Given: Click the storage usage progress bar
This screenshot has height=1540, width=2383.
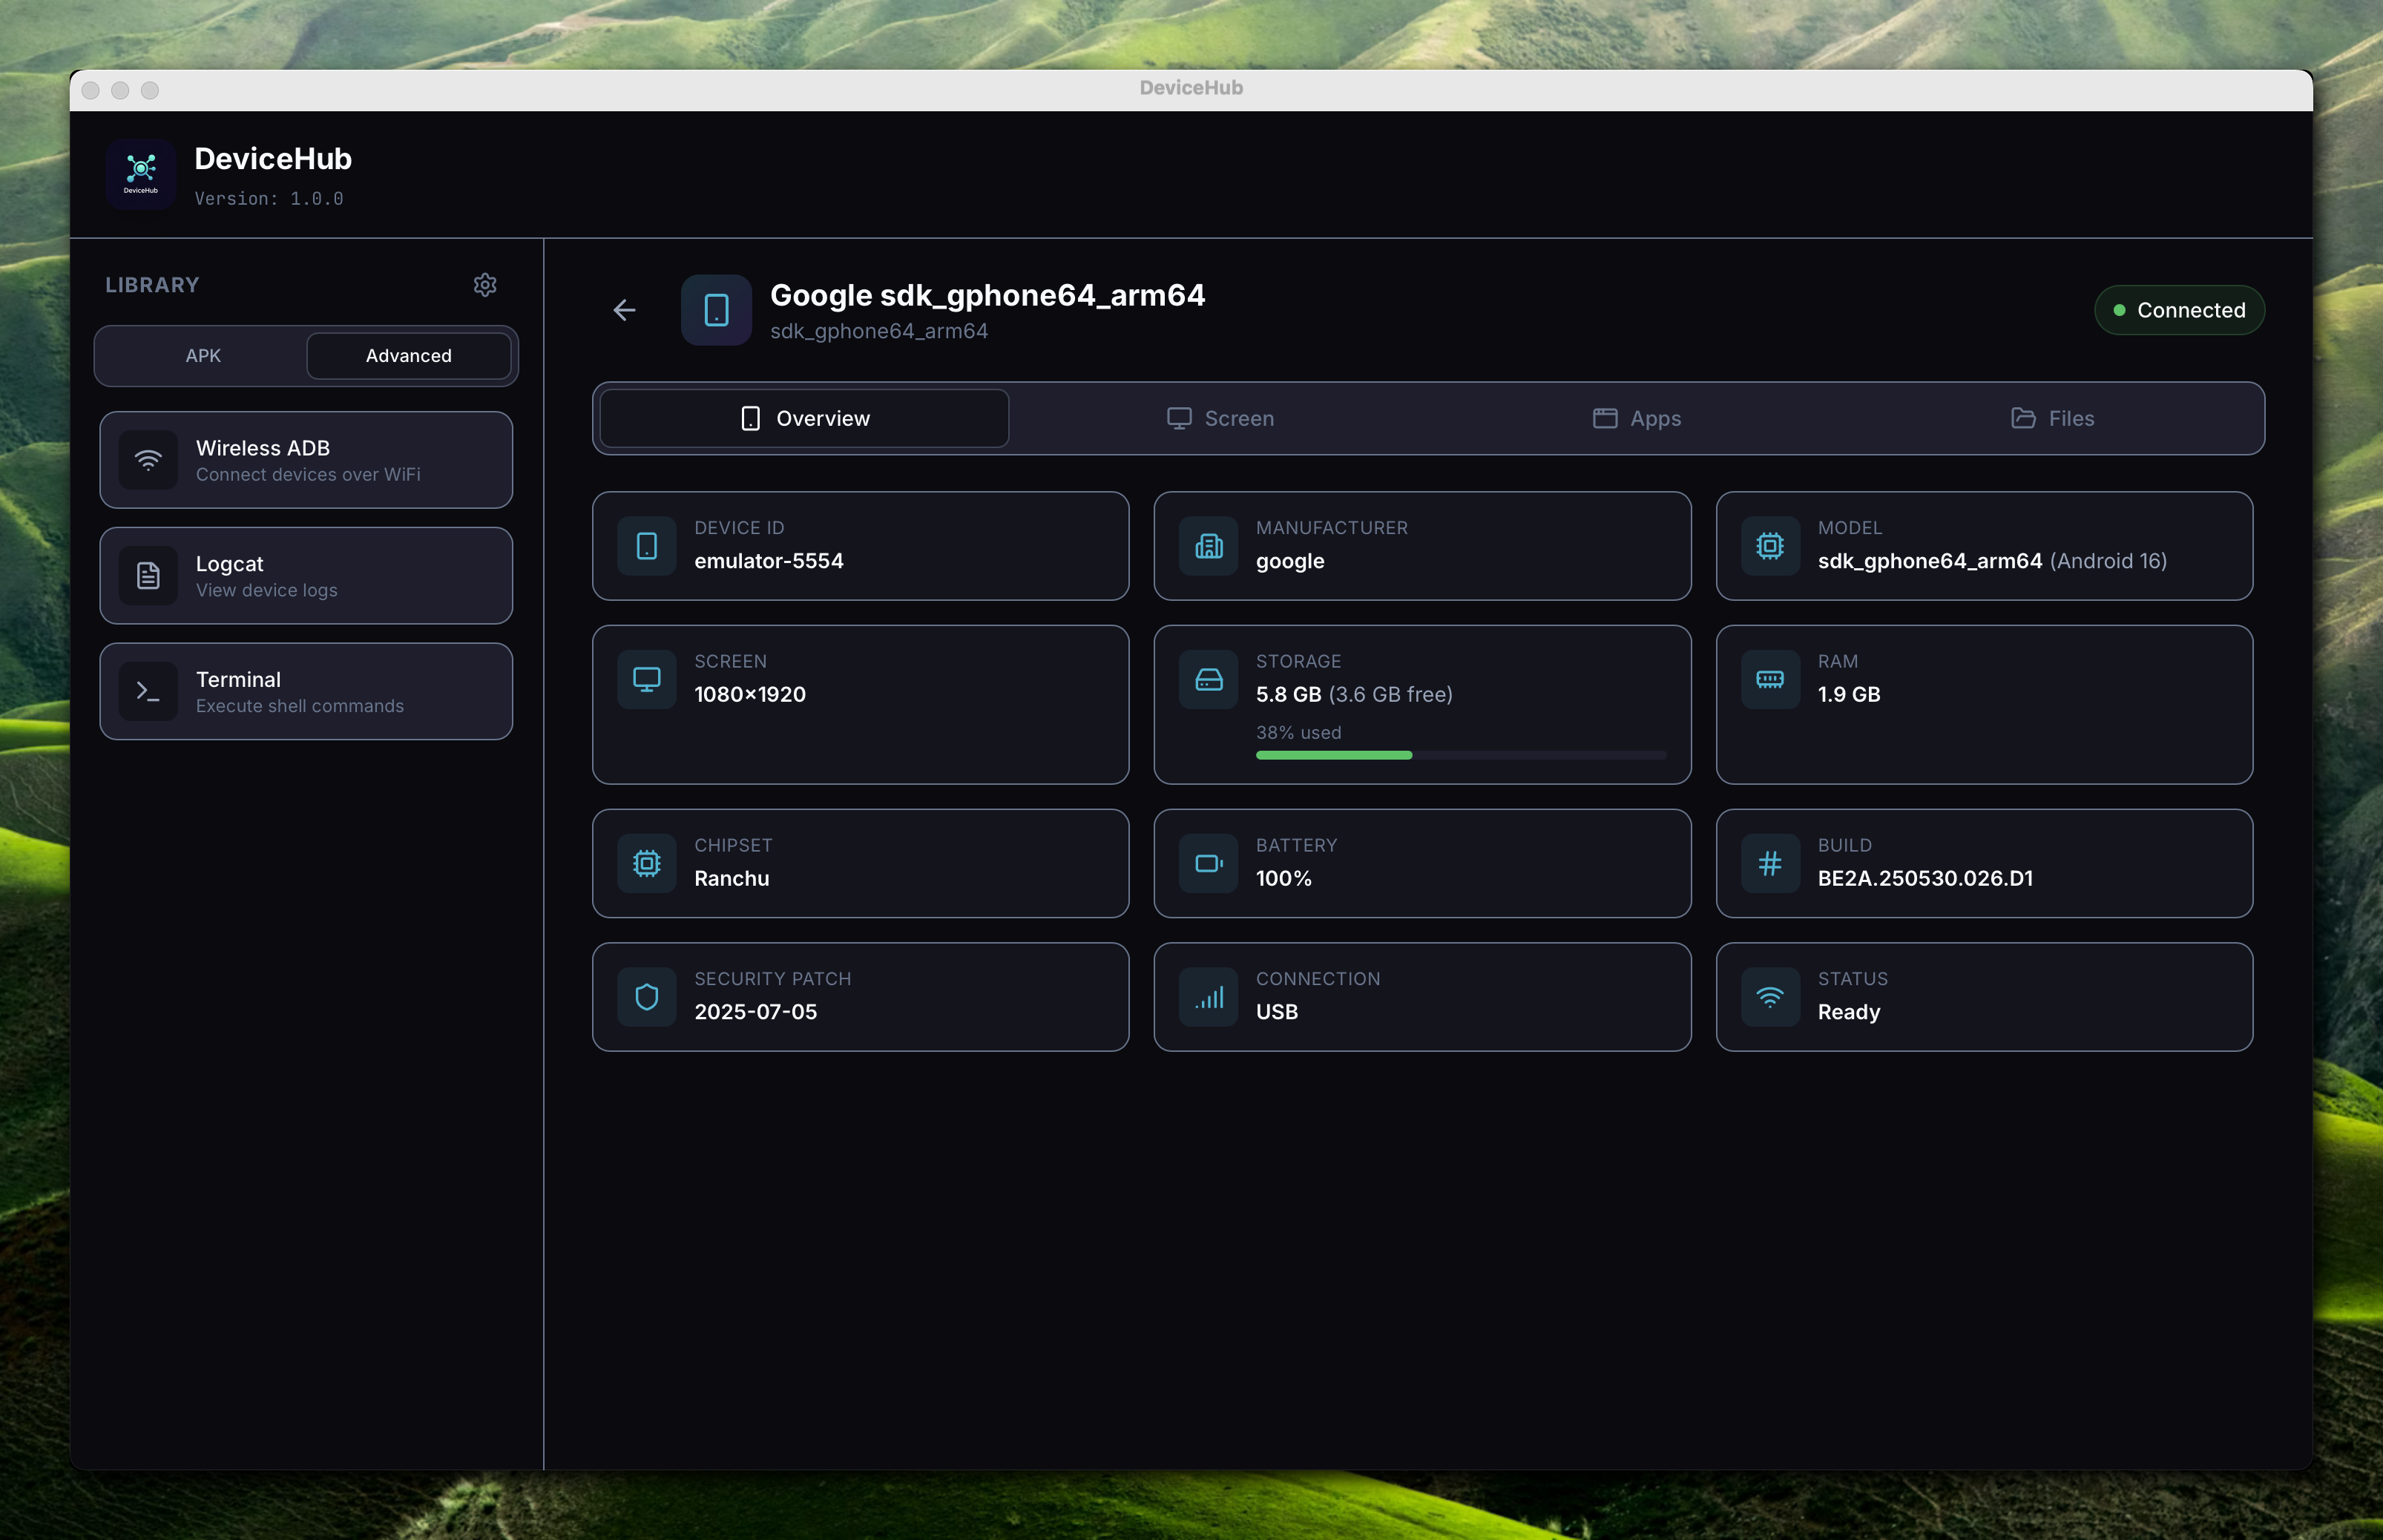Looking at the screenshot, I should [1460, 755].
